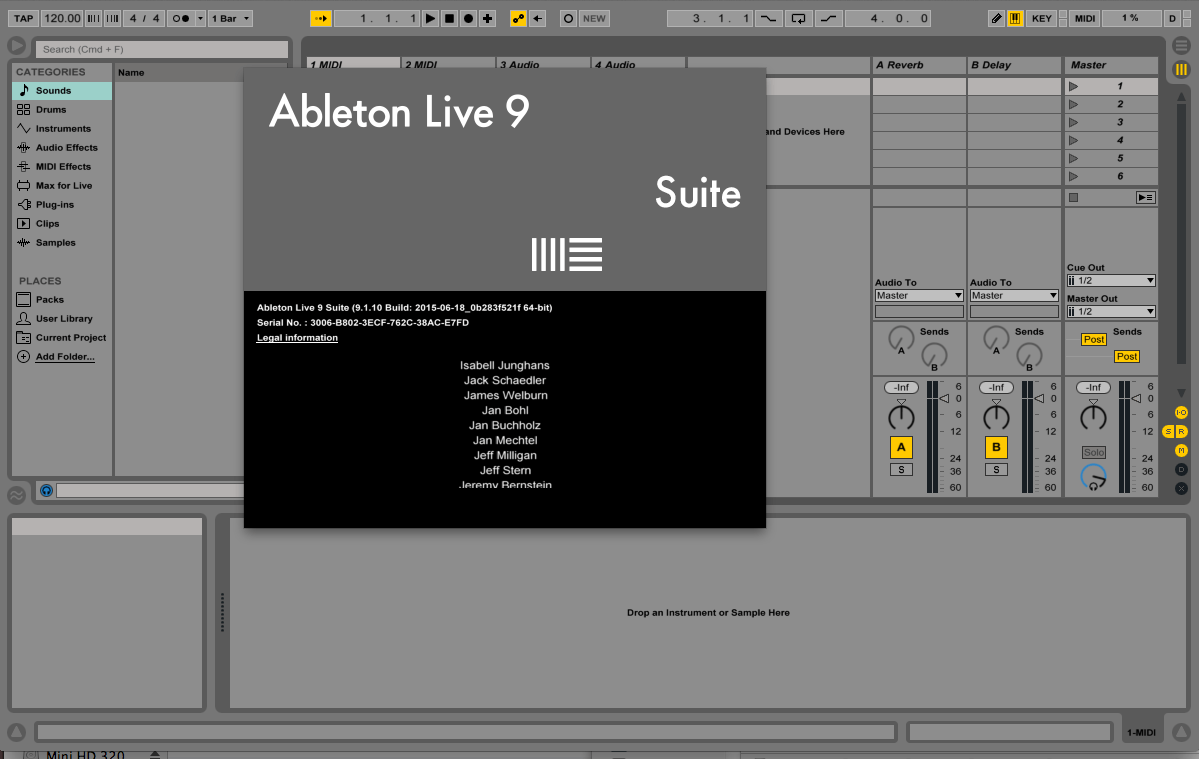The width and height of the screenshot is (1199, 759).
Task: Open the metronome settings dropdown arrow
Action: coord(200,18)
